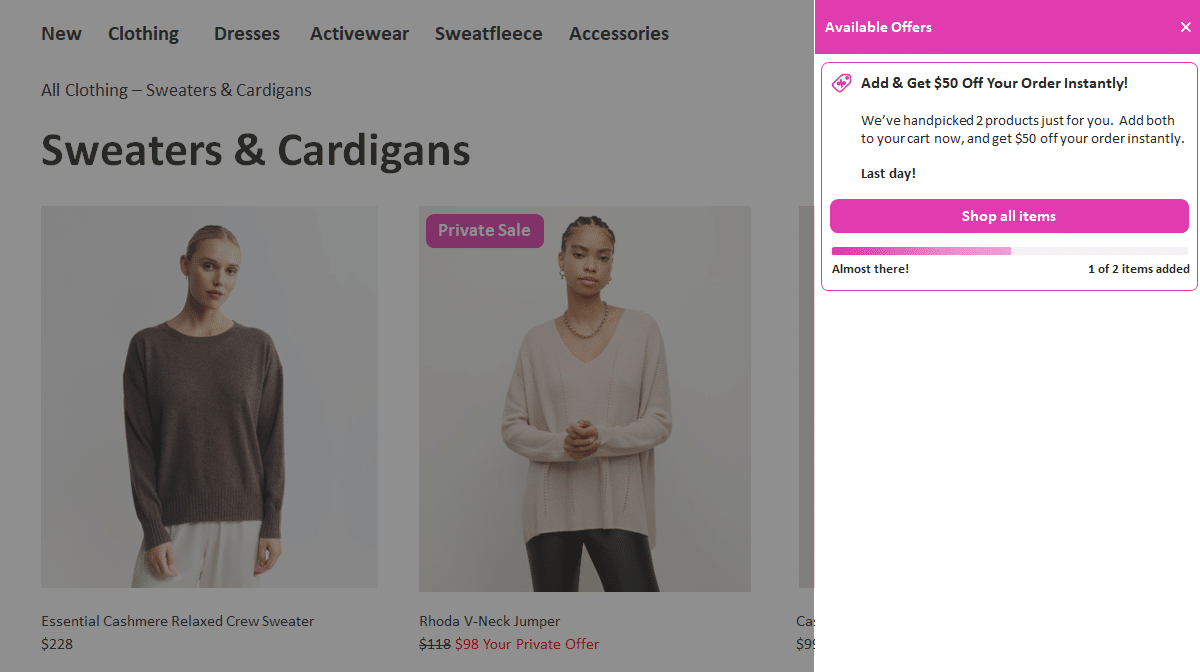Navigate to the Accessories category

[618, 33]
